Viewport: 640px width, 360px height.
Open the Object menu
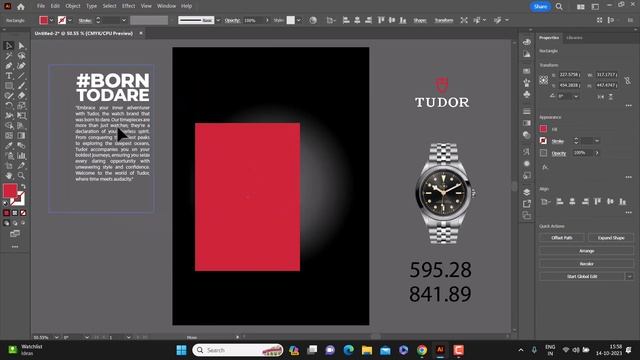click(73, 6)
